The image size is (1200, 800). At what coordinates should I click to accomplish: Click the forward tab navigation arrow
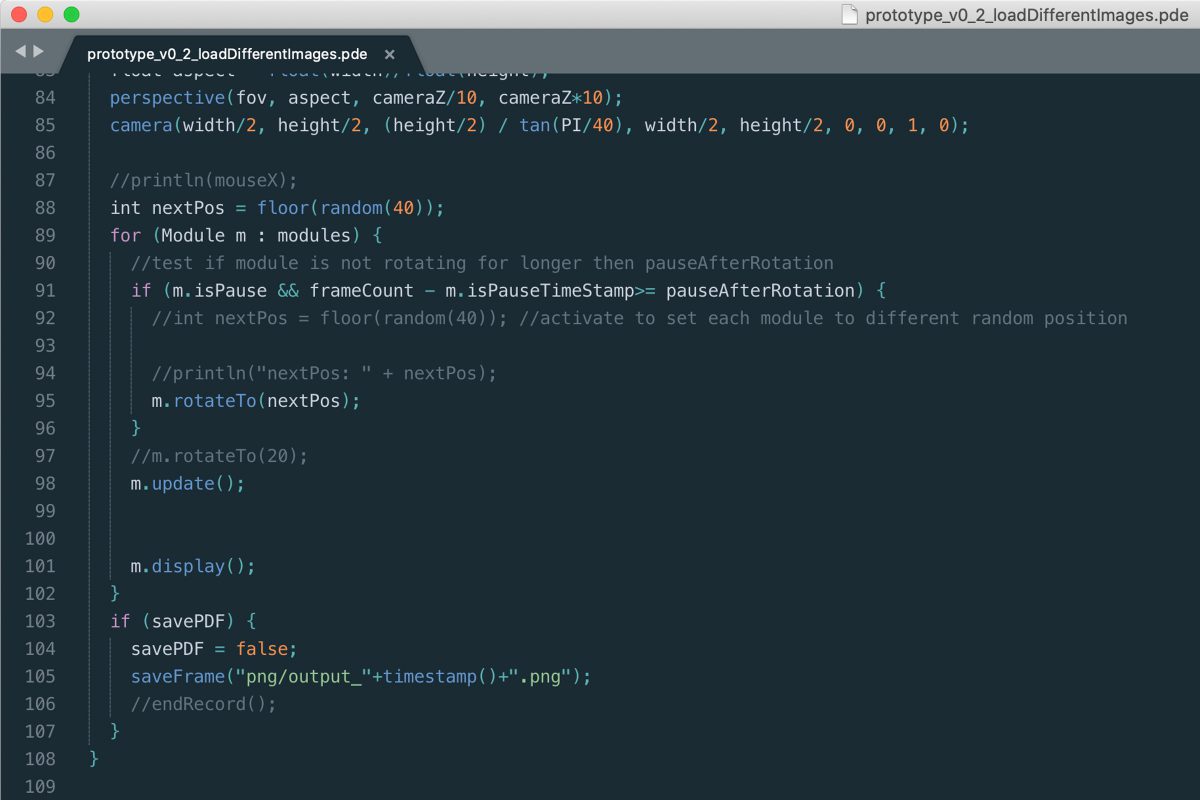39,51
